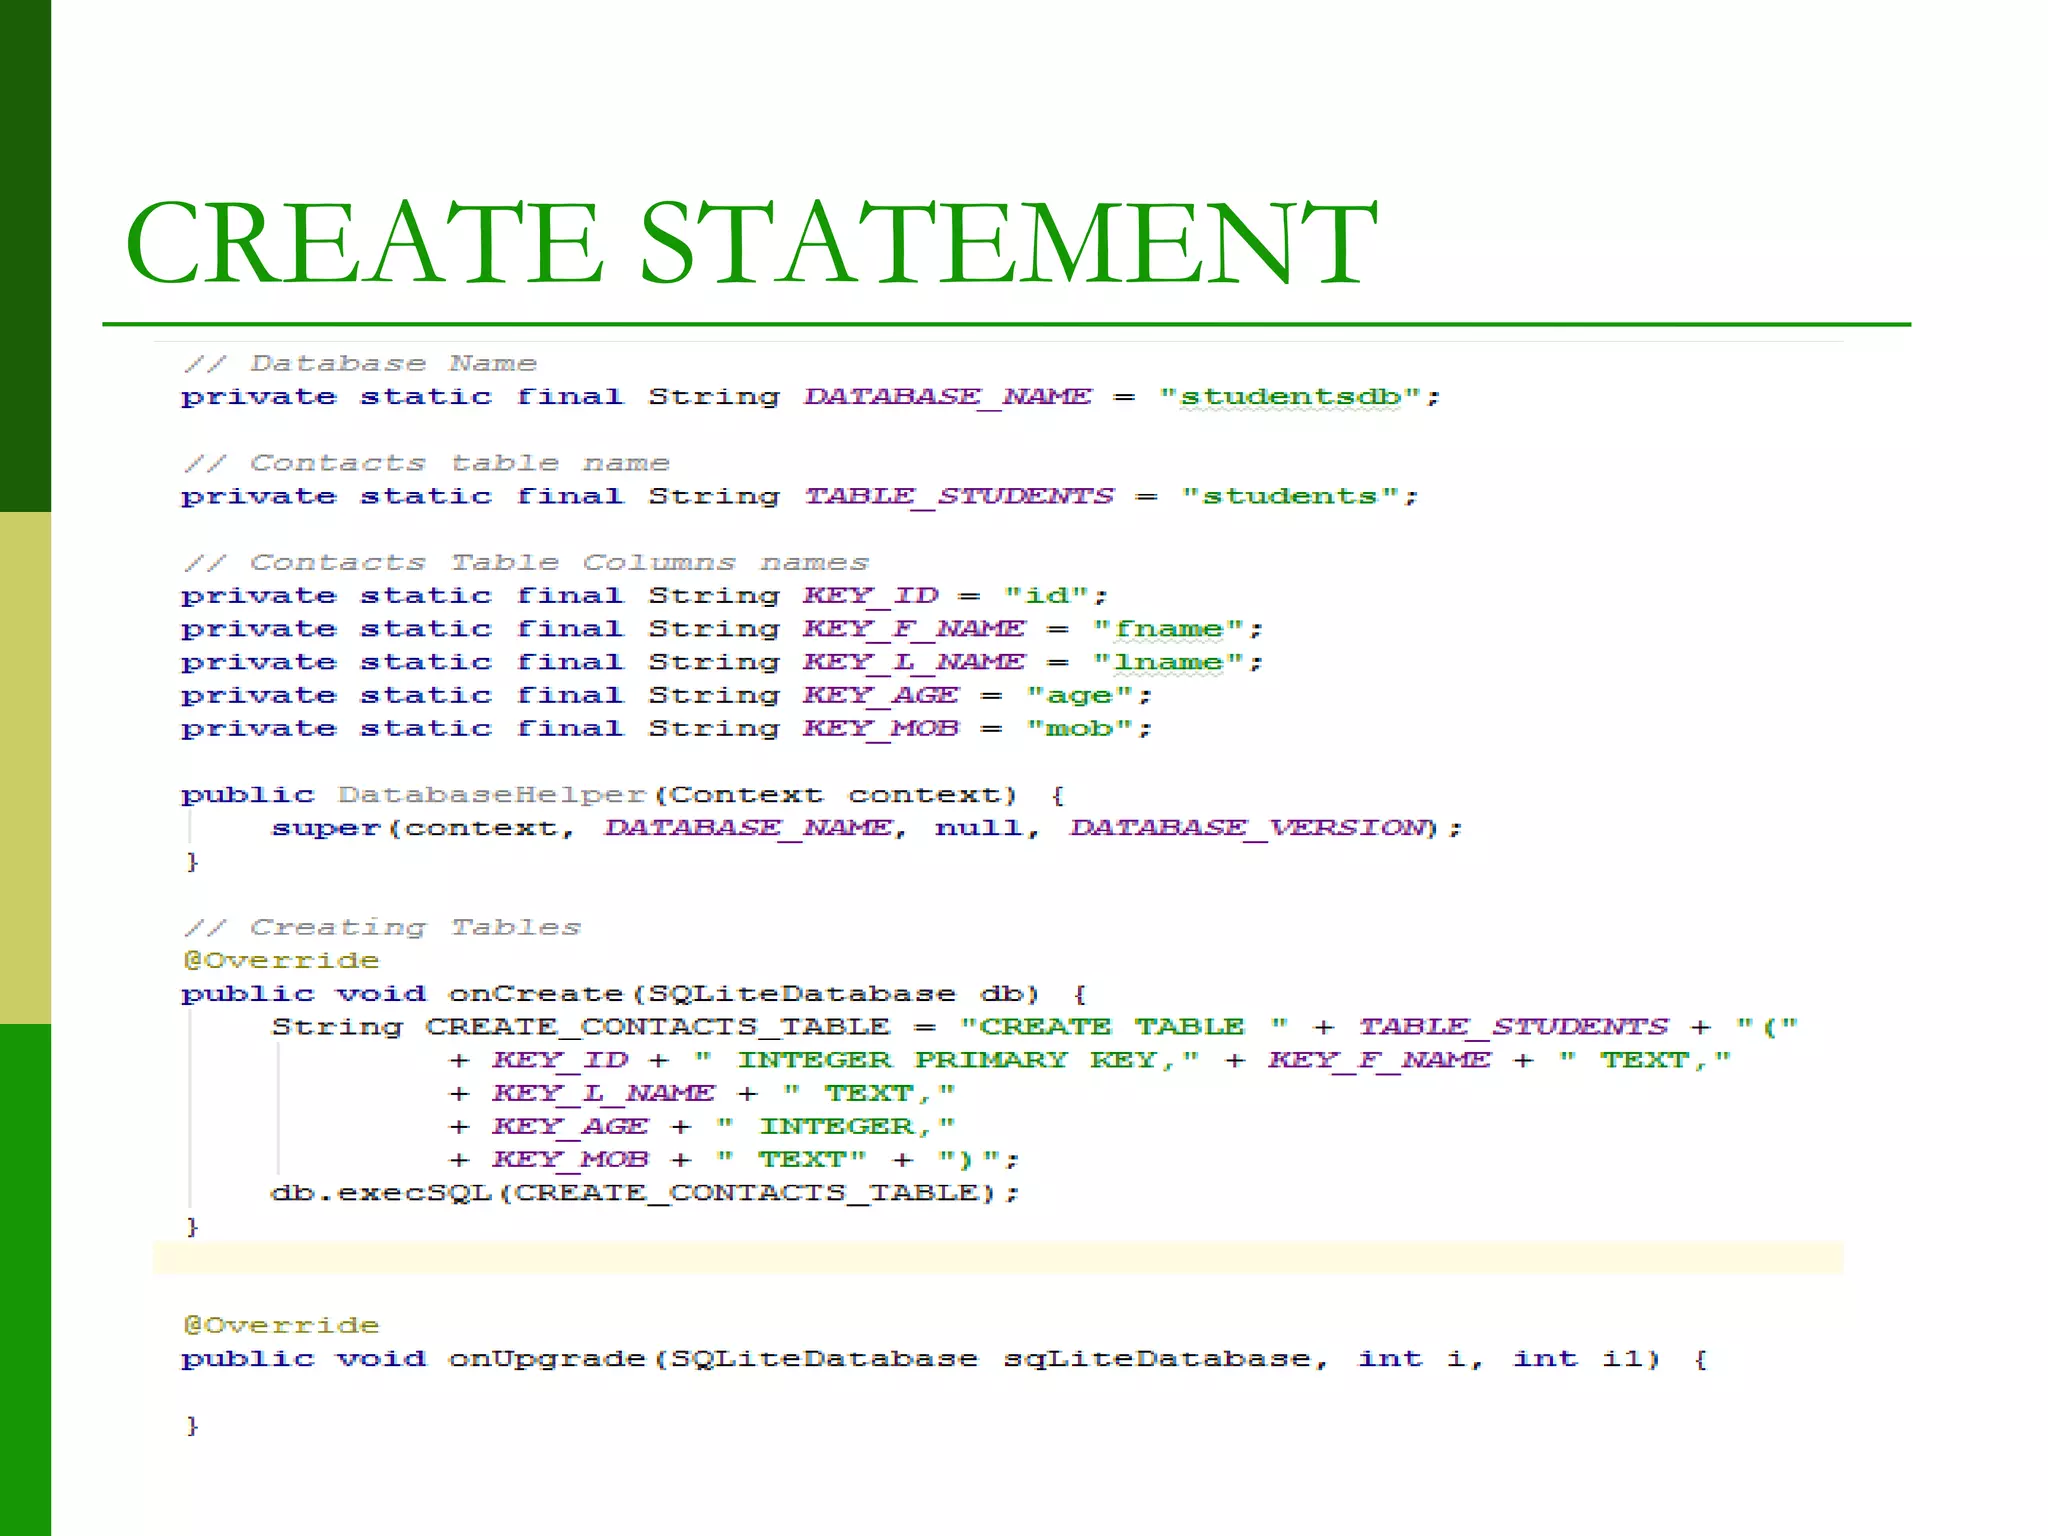Click the "fname" string literal
Image resolution: width=2048 pixels, height=1536 pixels.
[1168, 629]
